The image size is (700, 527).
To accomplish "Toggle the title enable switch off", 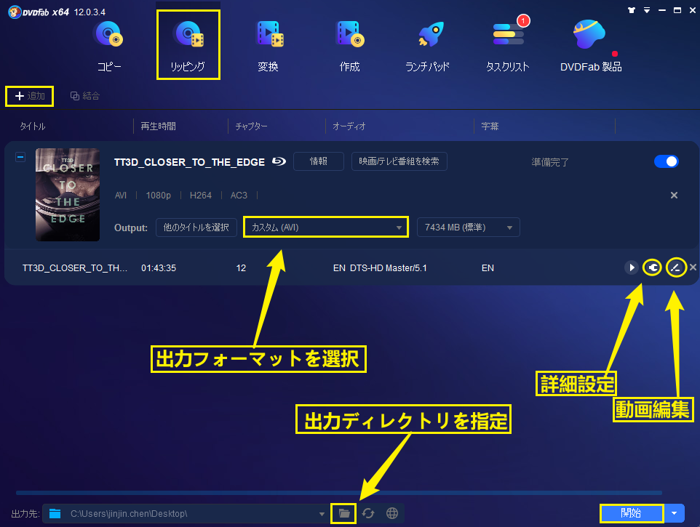I will pos(665,161).
